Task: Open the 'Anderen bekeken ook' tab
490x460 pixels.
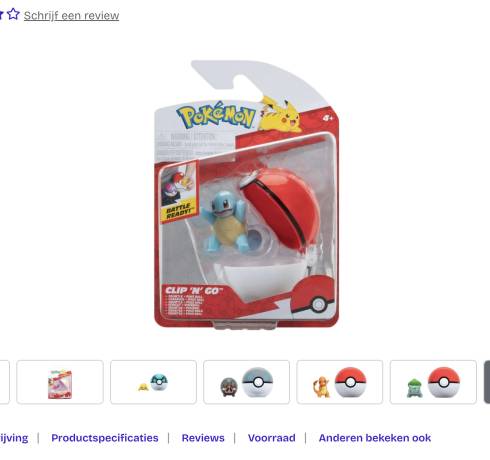Action: coord(375,438)
